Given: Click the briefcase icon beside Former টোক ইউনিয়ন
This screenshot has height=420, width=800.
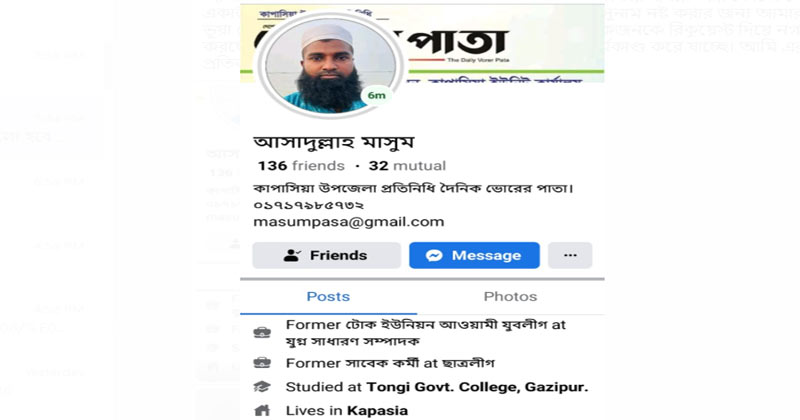Looking at the screenshot, I should click(x=262, y=333).
